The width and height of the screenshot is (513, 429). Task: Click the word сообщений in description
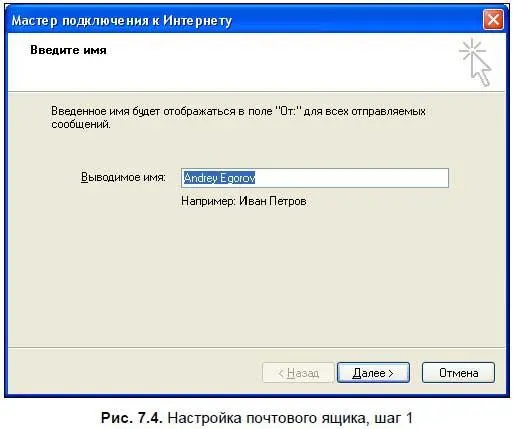pos(81,124)
